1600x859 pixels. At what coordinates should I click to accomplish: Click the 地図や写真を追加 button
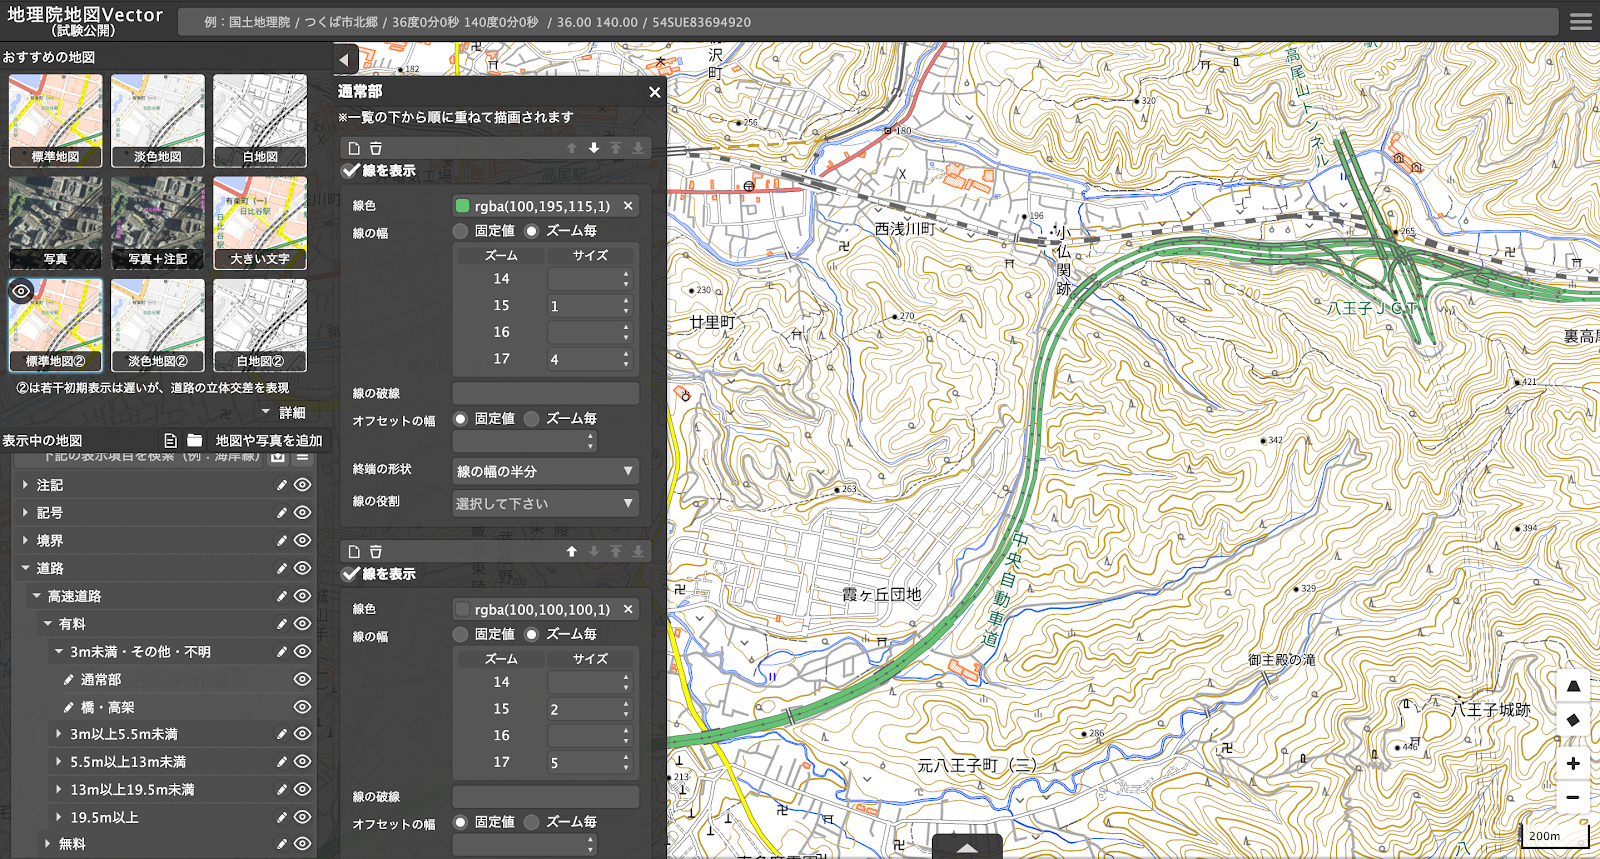(x=269, y=440)
